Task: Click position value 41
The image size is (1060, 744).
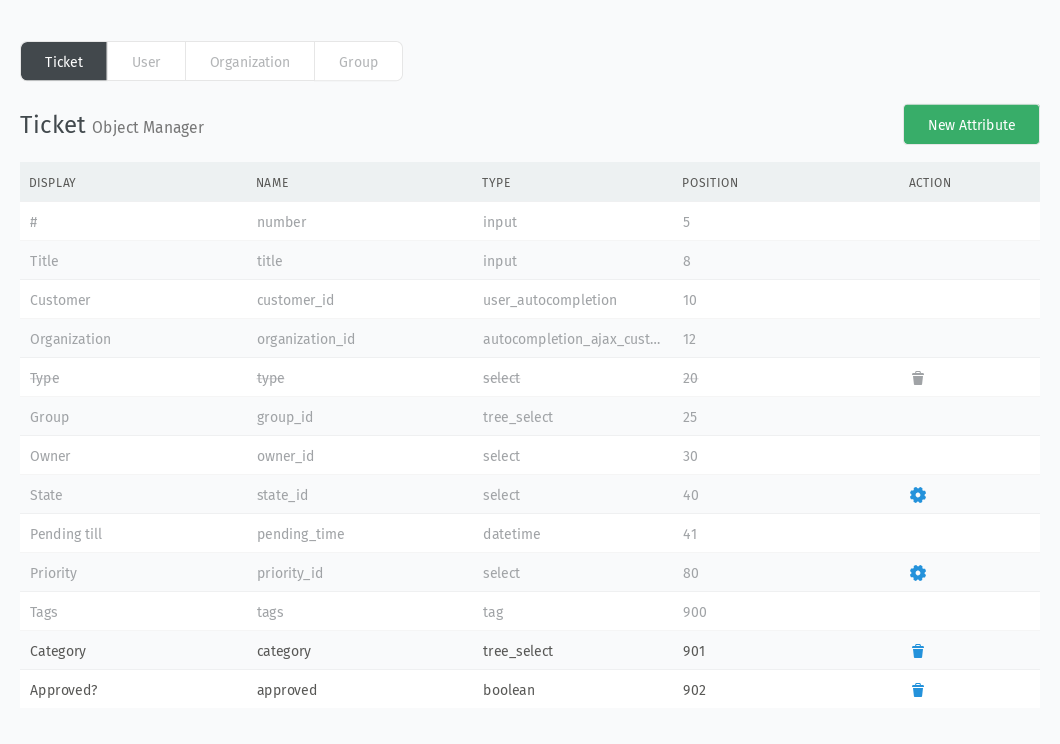Action: [x=690, y=534]
